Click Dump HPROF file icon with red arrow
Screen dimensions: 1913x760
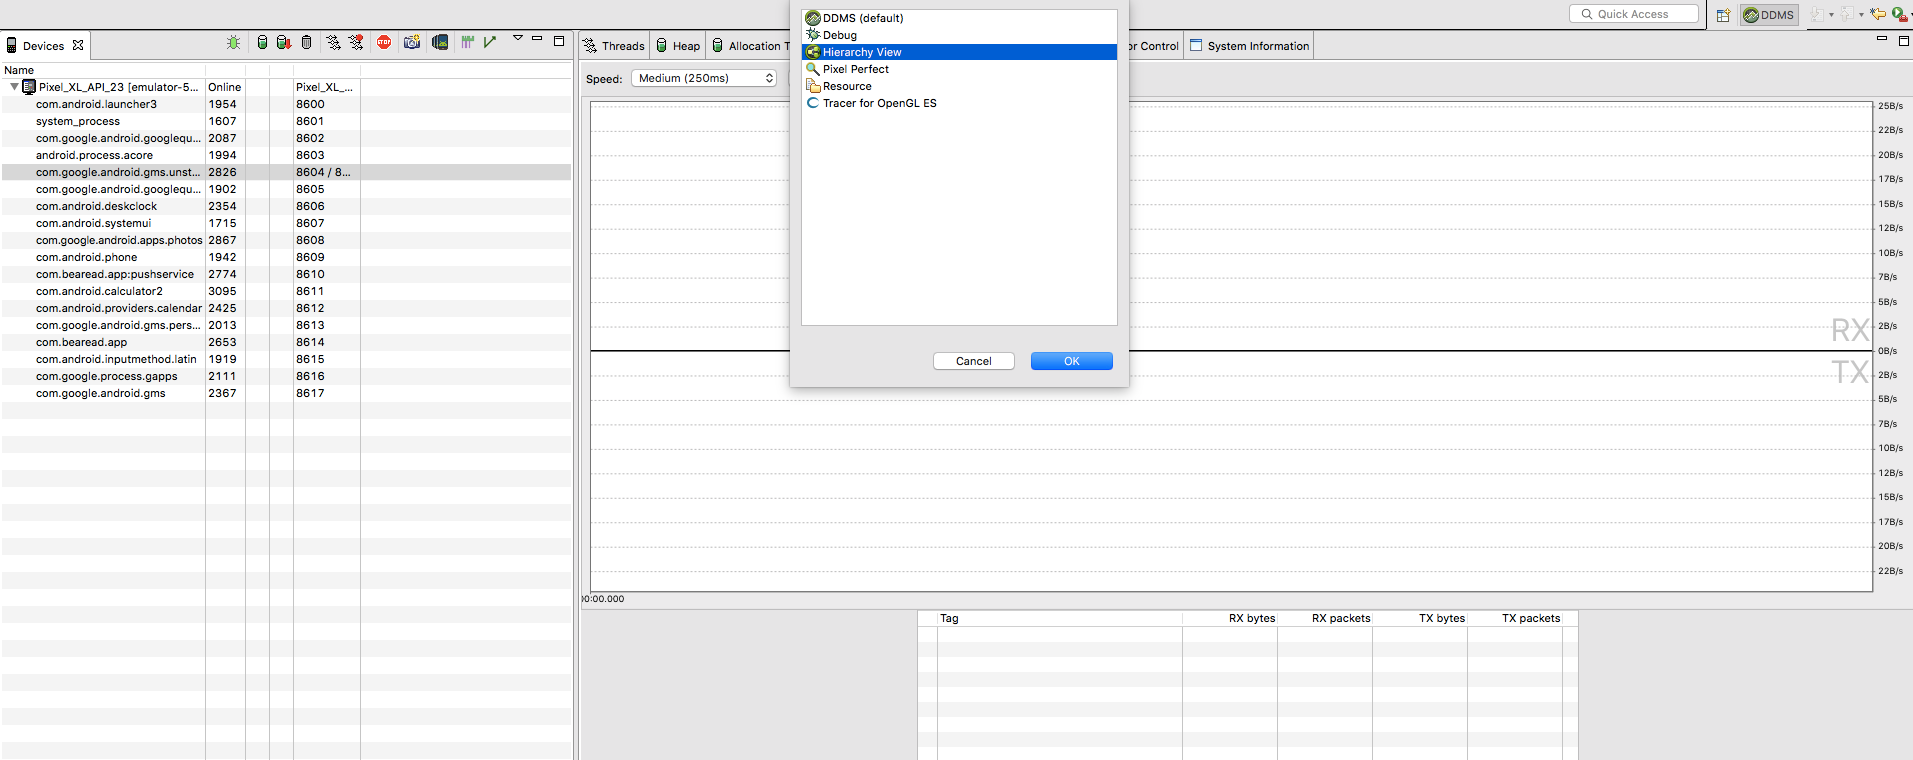click(x=284, y=42)
